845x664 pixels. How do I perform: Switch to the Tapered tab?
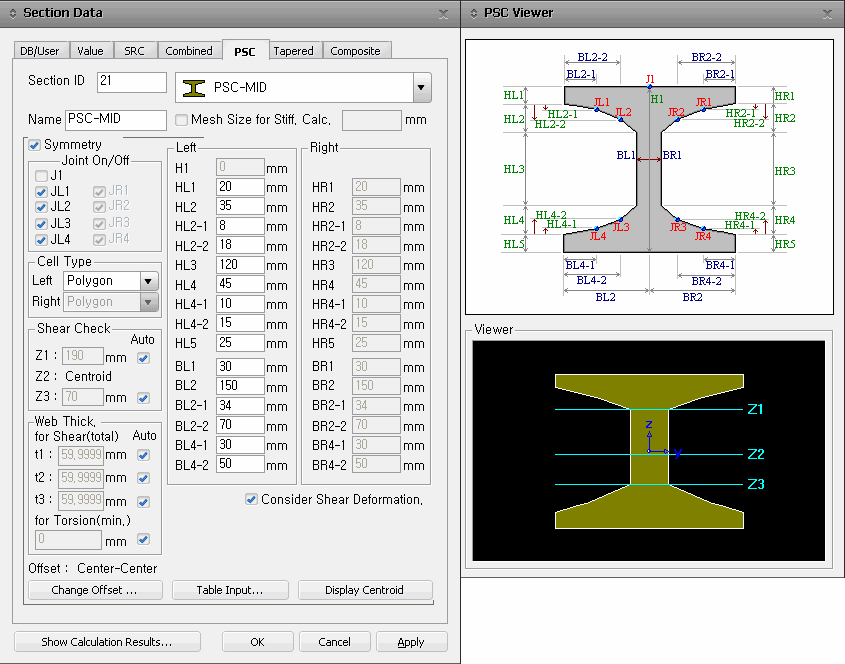click(x=294, y=51)
